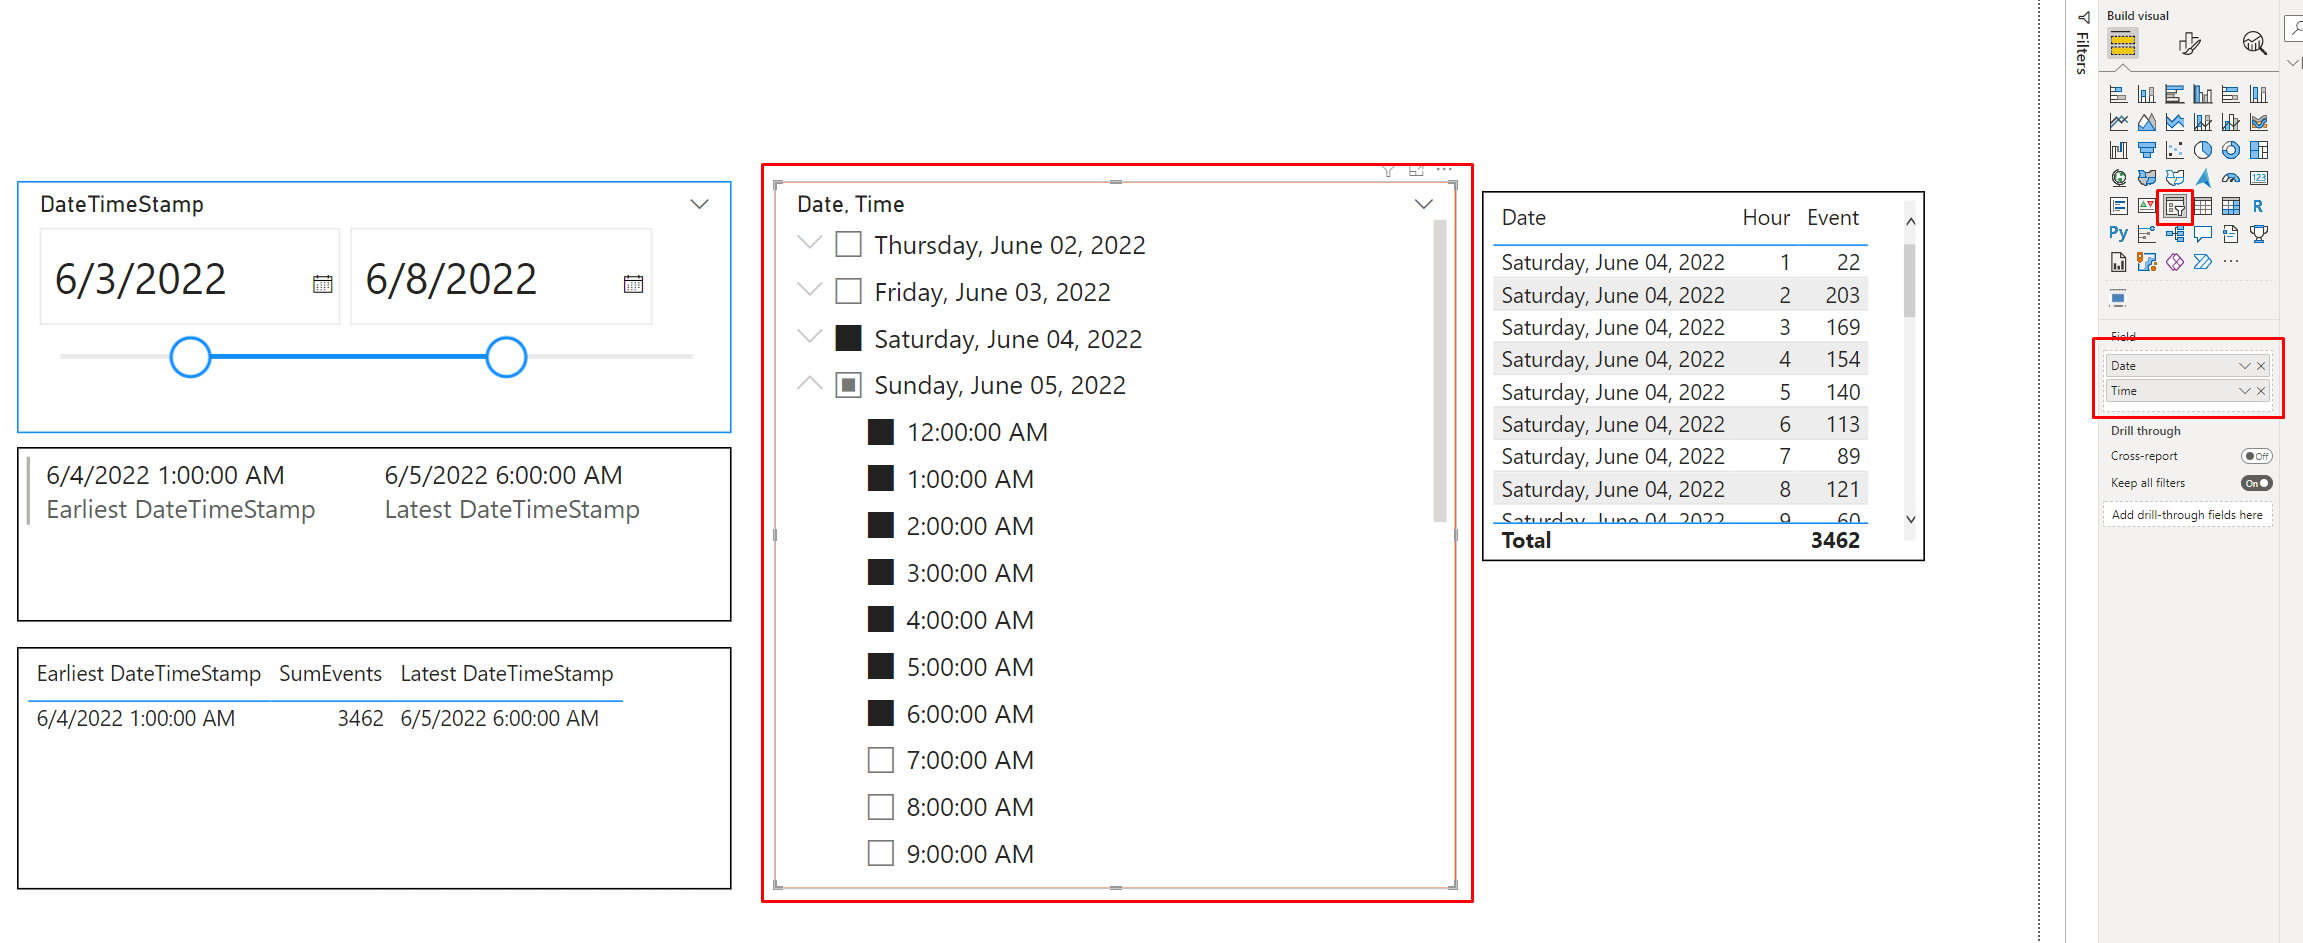Insert an R script visual

[2258, 207]
